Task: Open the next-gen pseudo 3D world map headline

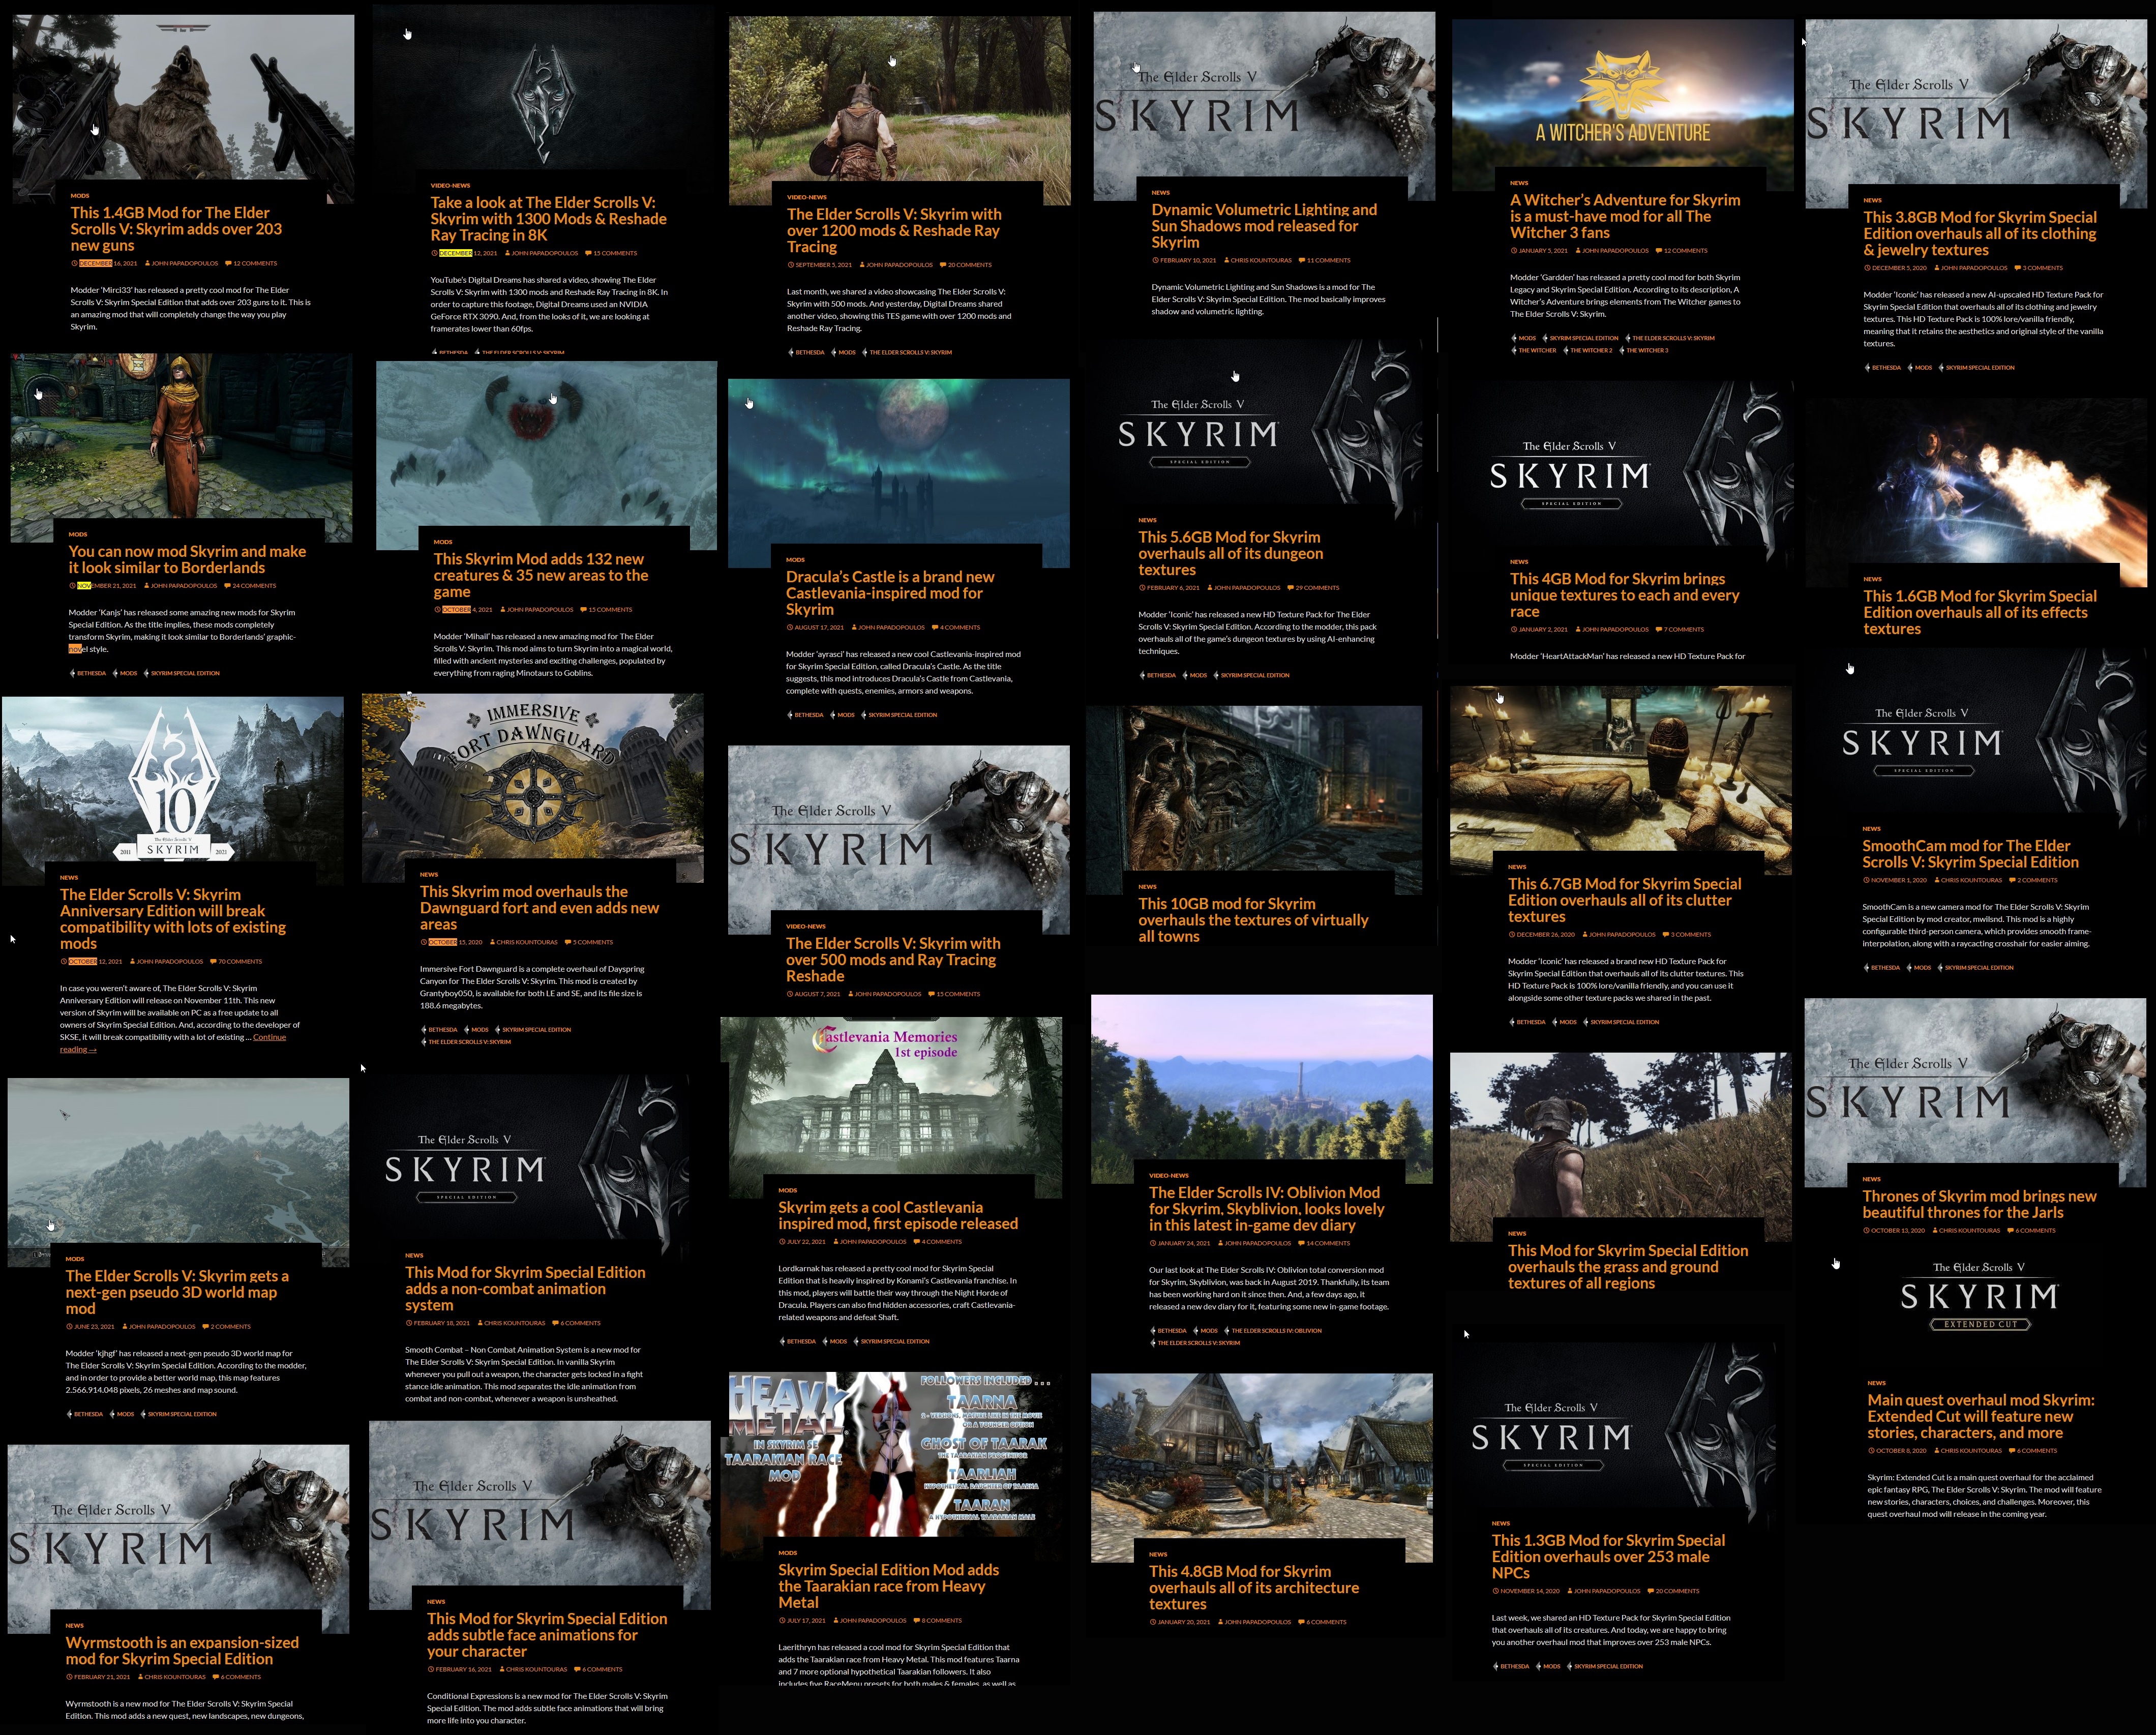Action: coord(176,1292)
